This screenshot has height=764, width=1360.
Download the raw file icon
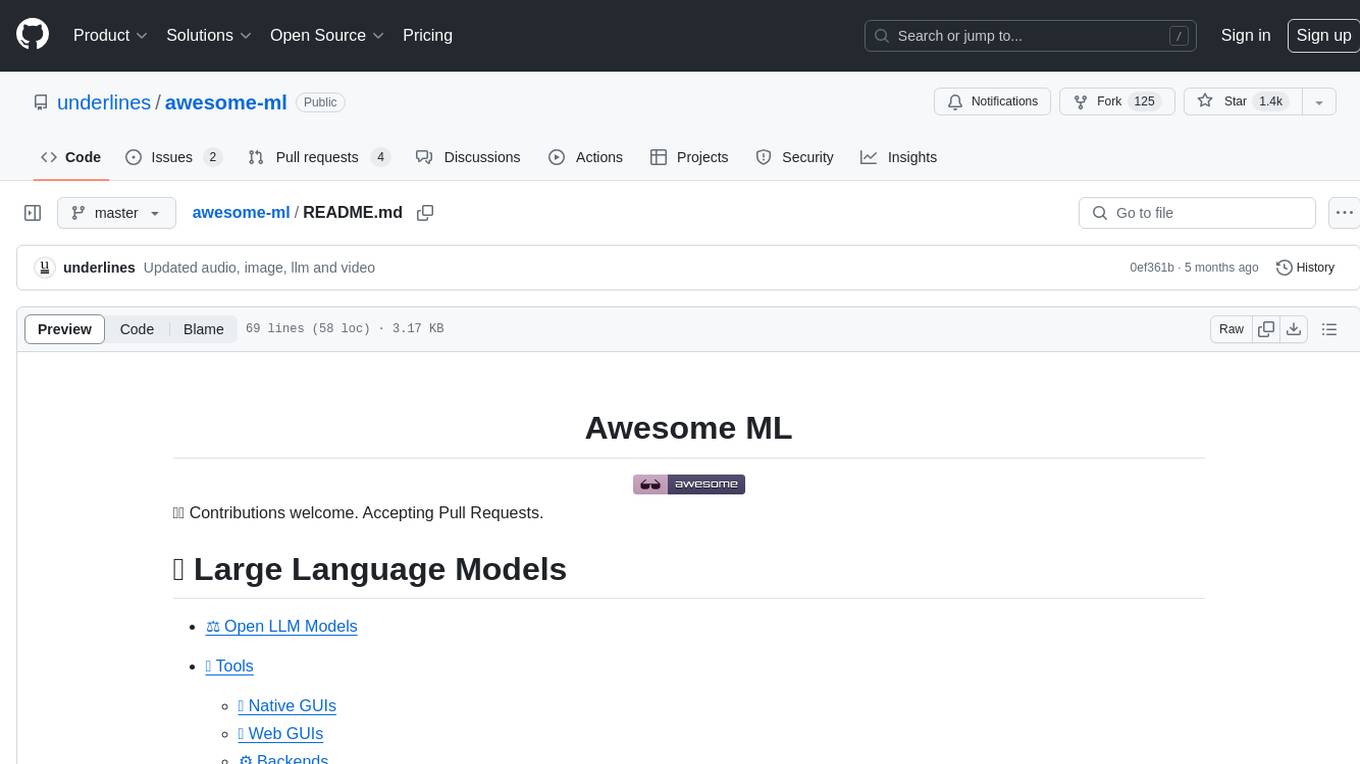click(1294, 329)
